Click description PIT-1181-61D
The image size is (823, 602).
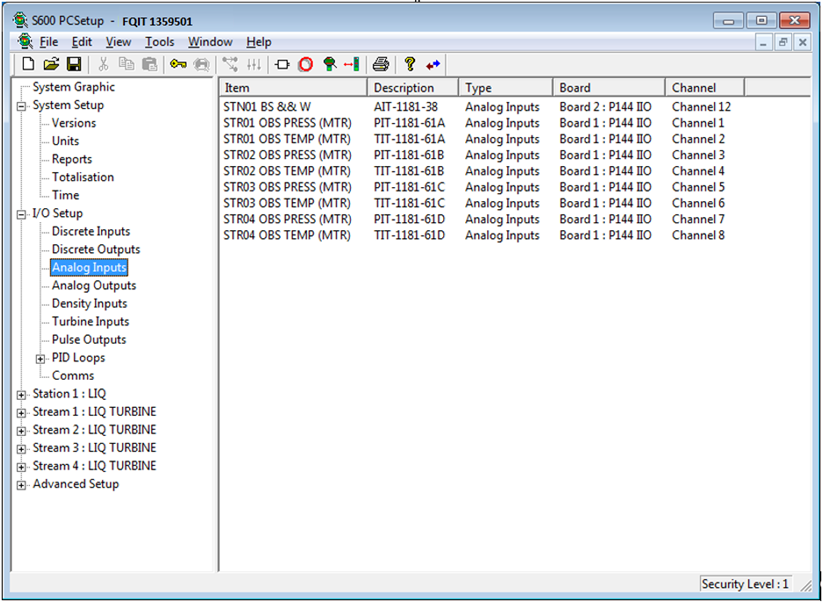point(409,219)
